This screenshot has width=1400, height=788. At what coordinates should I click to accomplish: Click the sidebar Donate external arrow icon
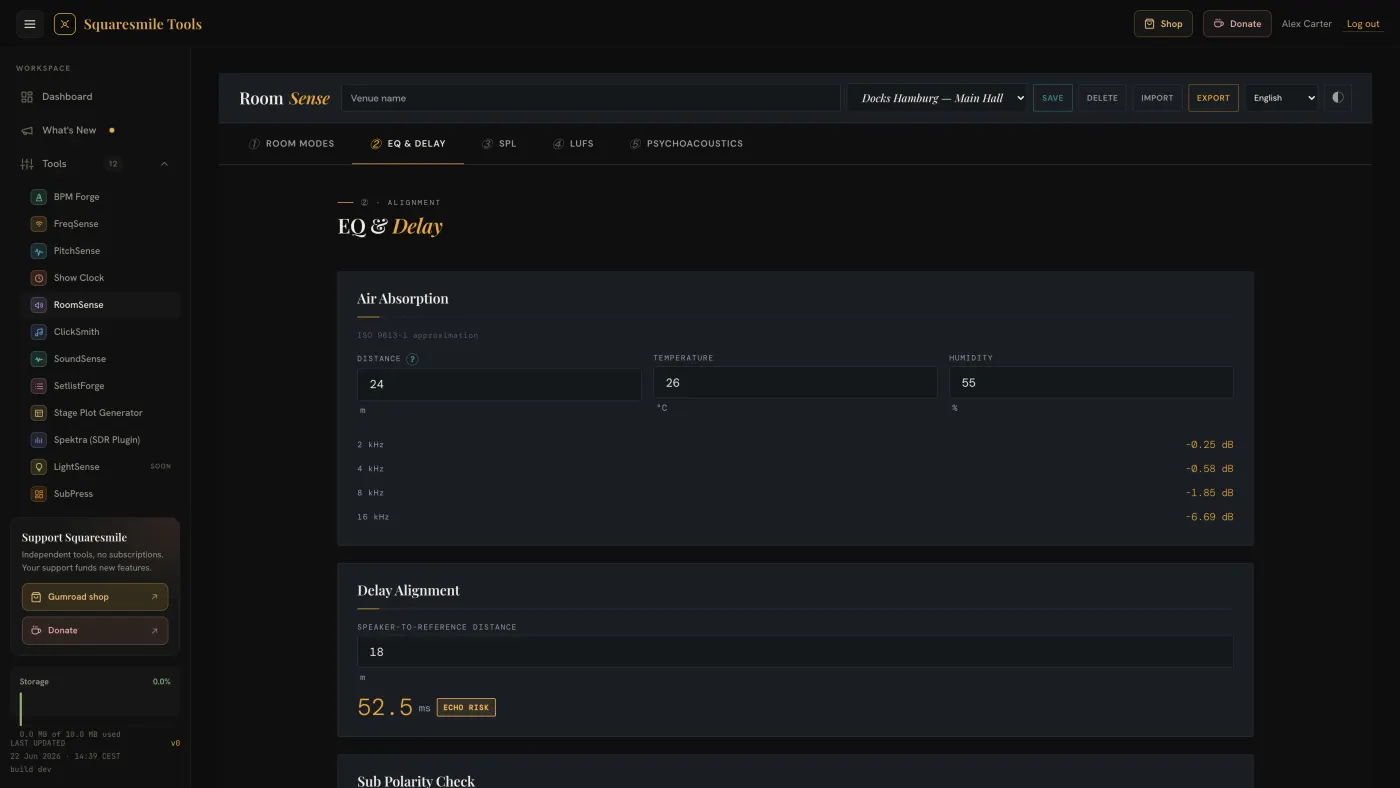pos(154,631)
